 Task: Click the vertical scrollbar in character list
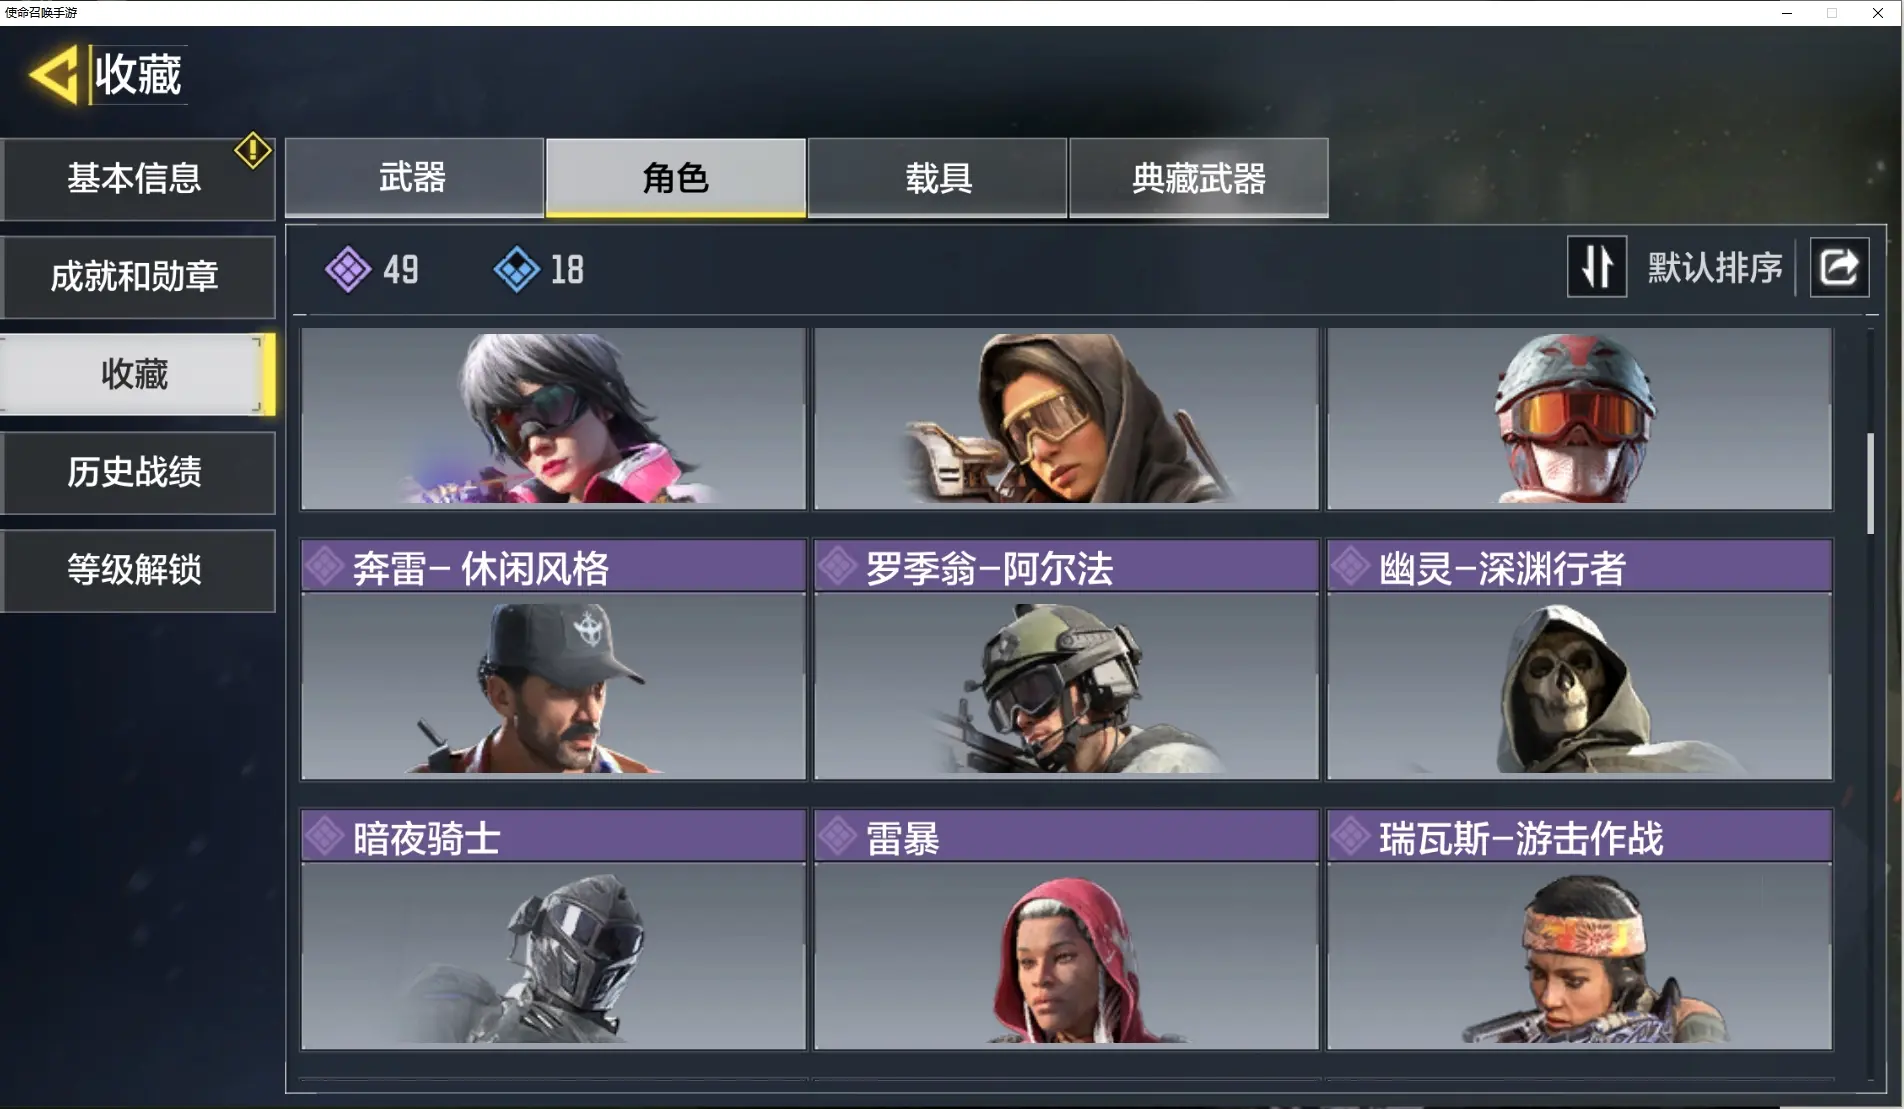point(1870,484)
